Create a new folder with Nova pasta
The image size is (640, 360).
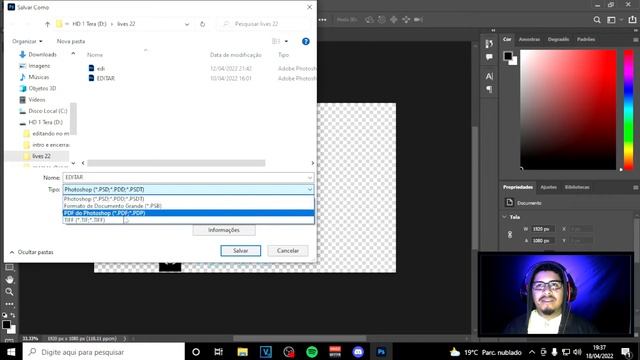coord(71,41)
